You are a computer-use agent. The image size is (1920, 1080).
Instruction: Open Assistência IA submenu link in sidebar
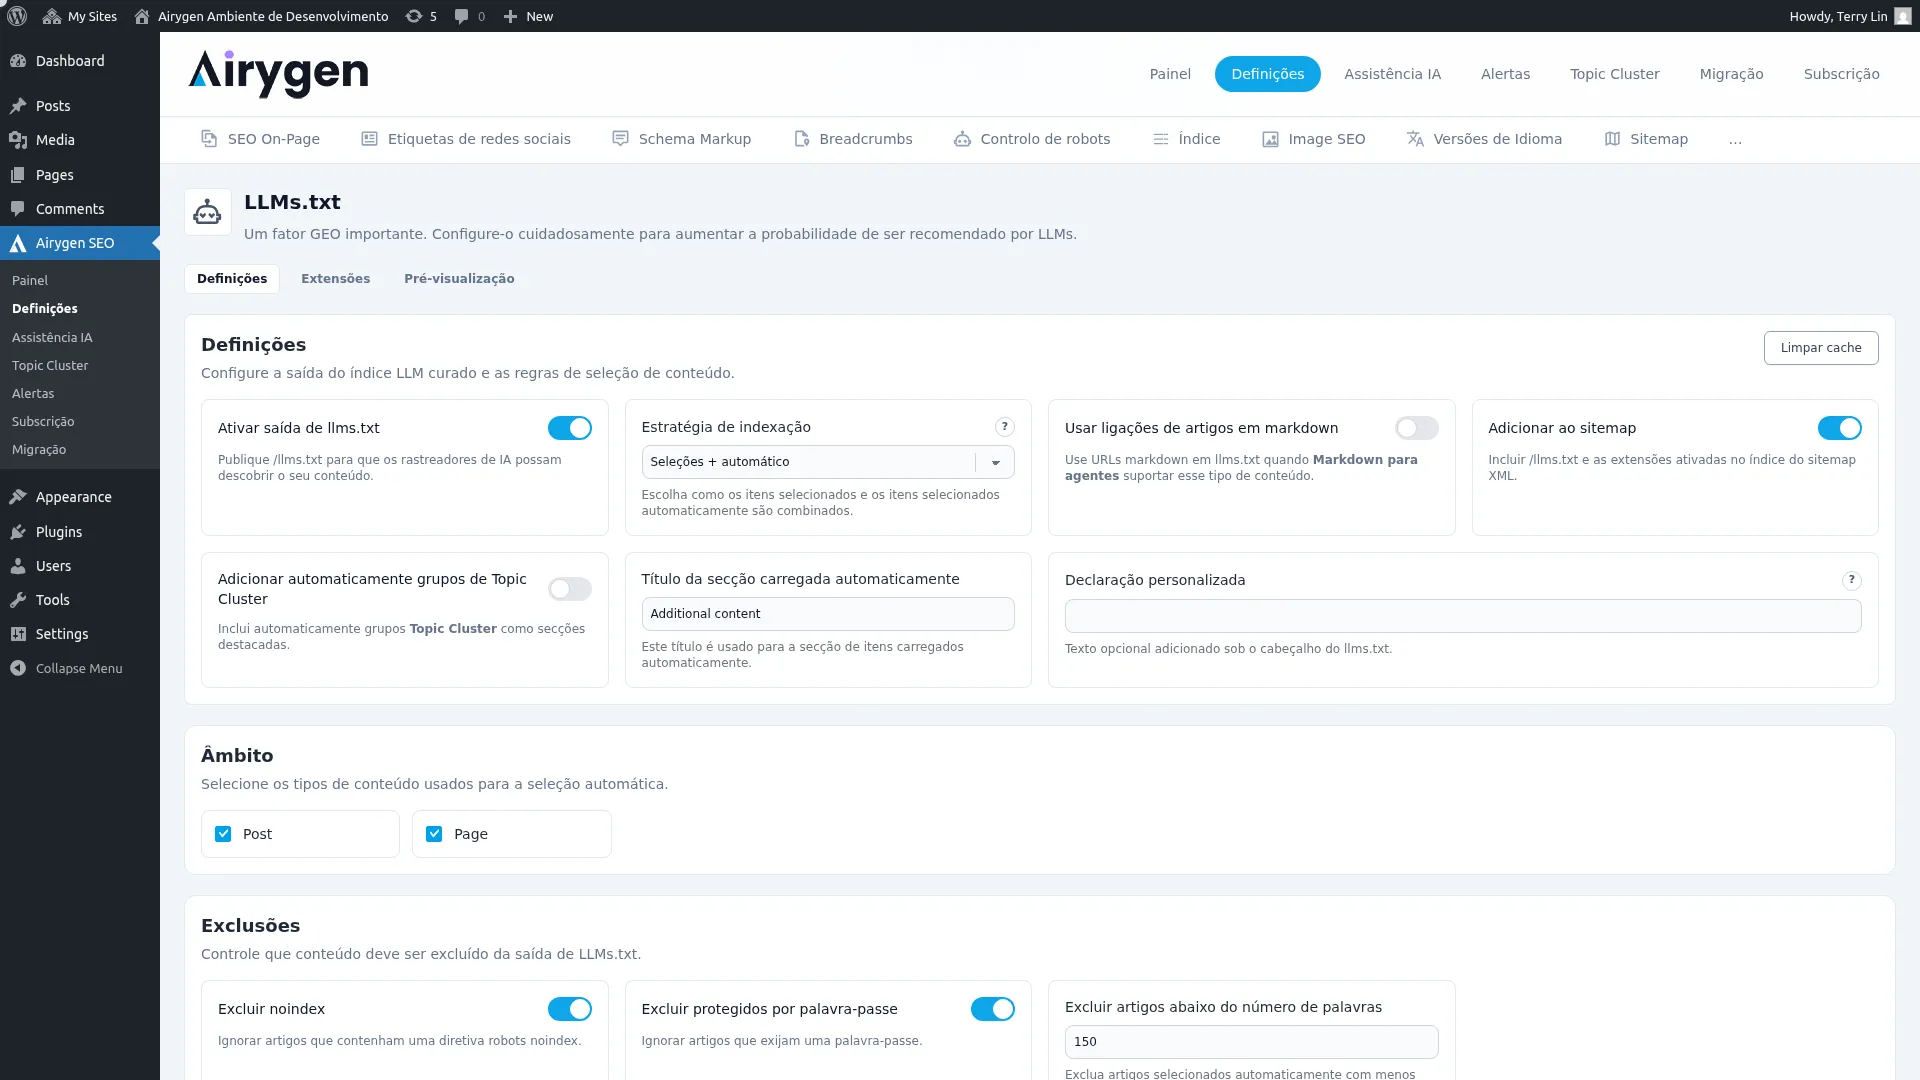(52, 338)
